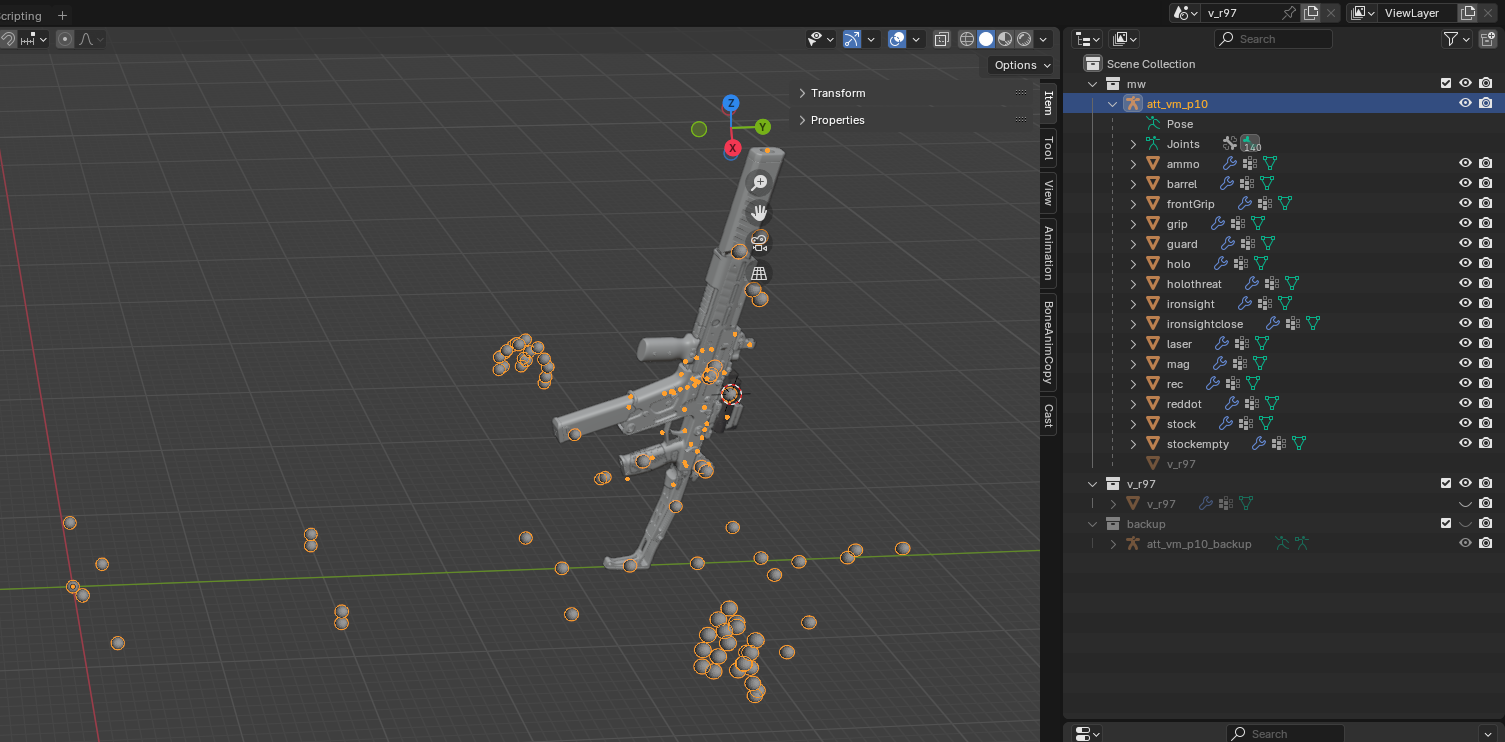Enable wireframe viewport shading
This screenshot has height=742, width=1505.
click(x=967, y=39)
